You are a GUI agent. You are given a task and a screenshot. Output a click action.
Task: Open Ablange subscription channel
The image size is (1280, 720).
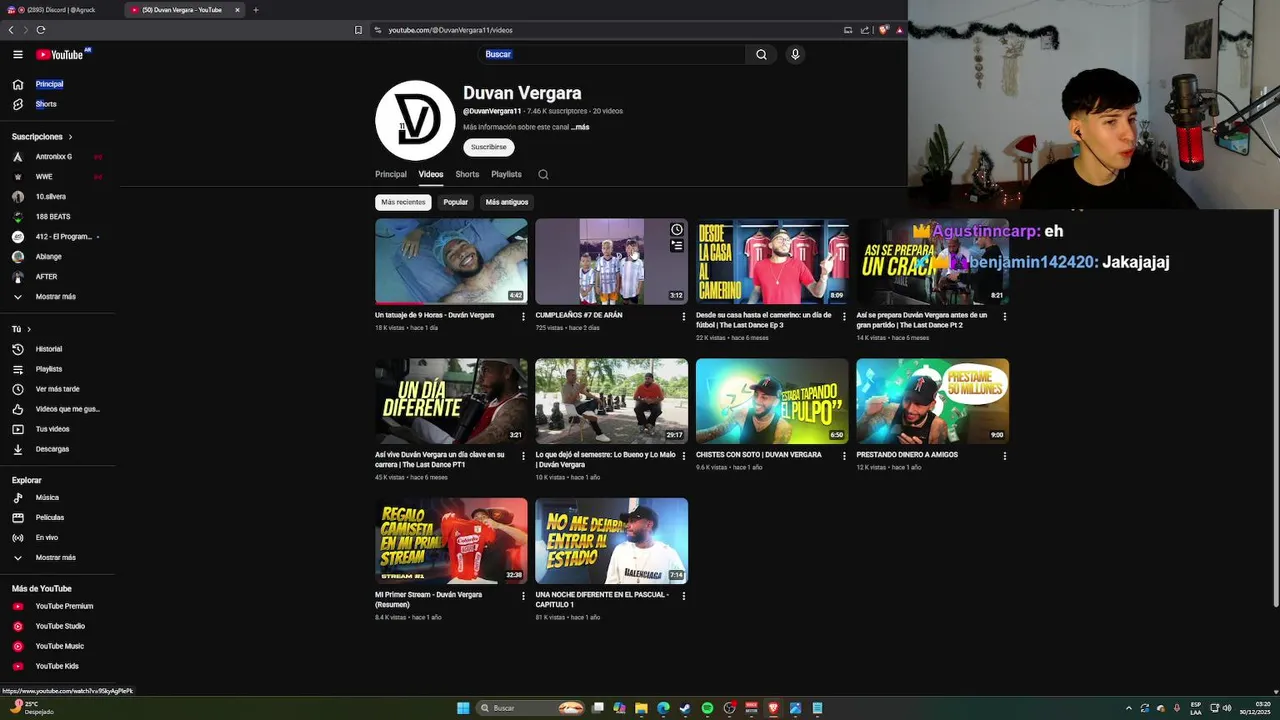[x=48, y=256]
